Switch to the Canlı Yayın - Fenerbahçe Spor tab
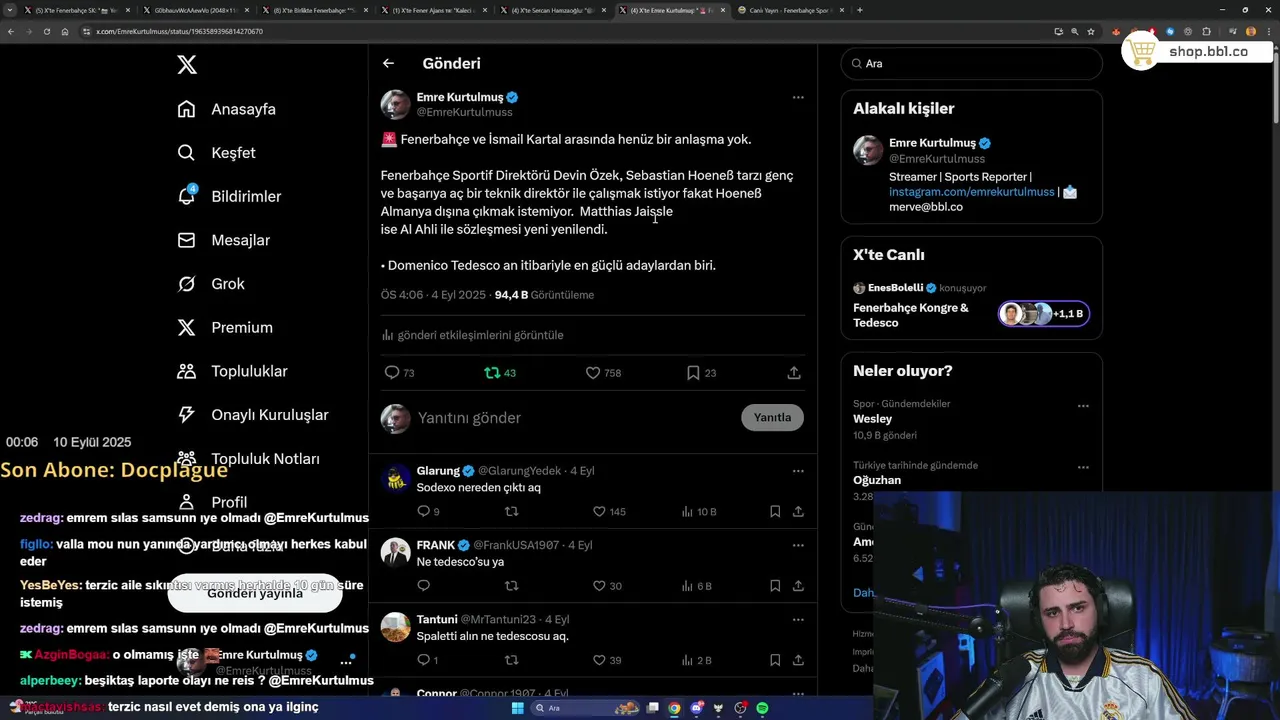This screenshot has width=1280, height=720. (x=790, y=10)
